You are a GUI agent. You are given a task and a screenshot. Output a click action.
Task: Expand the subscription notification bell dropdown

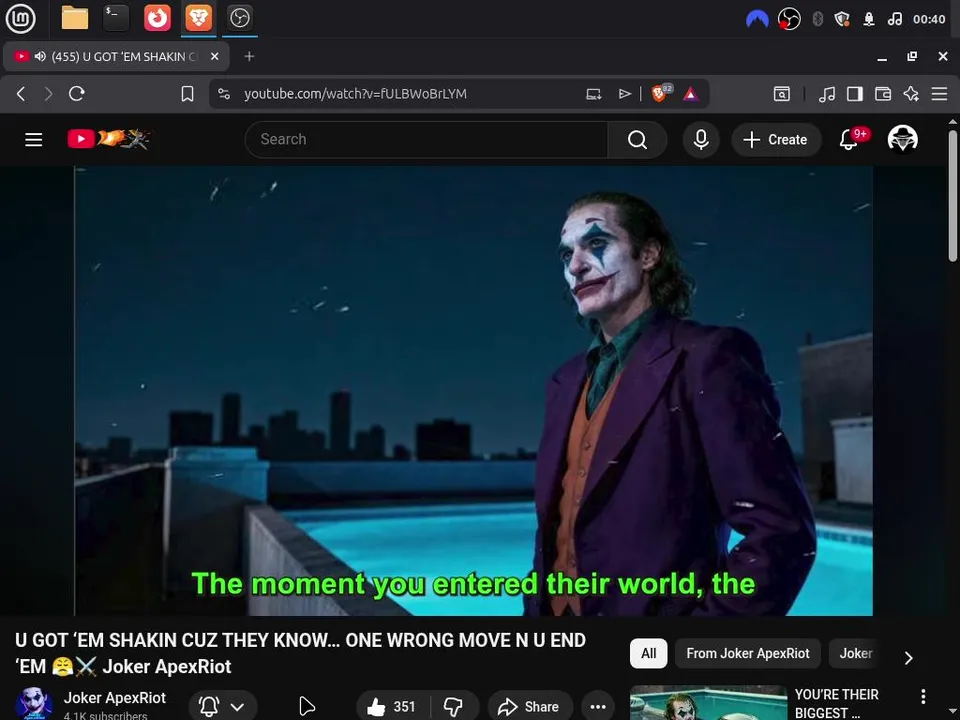[223, 707]
